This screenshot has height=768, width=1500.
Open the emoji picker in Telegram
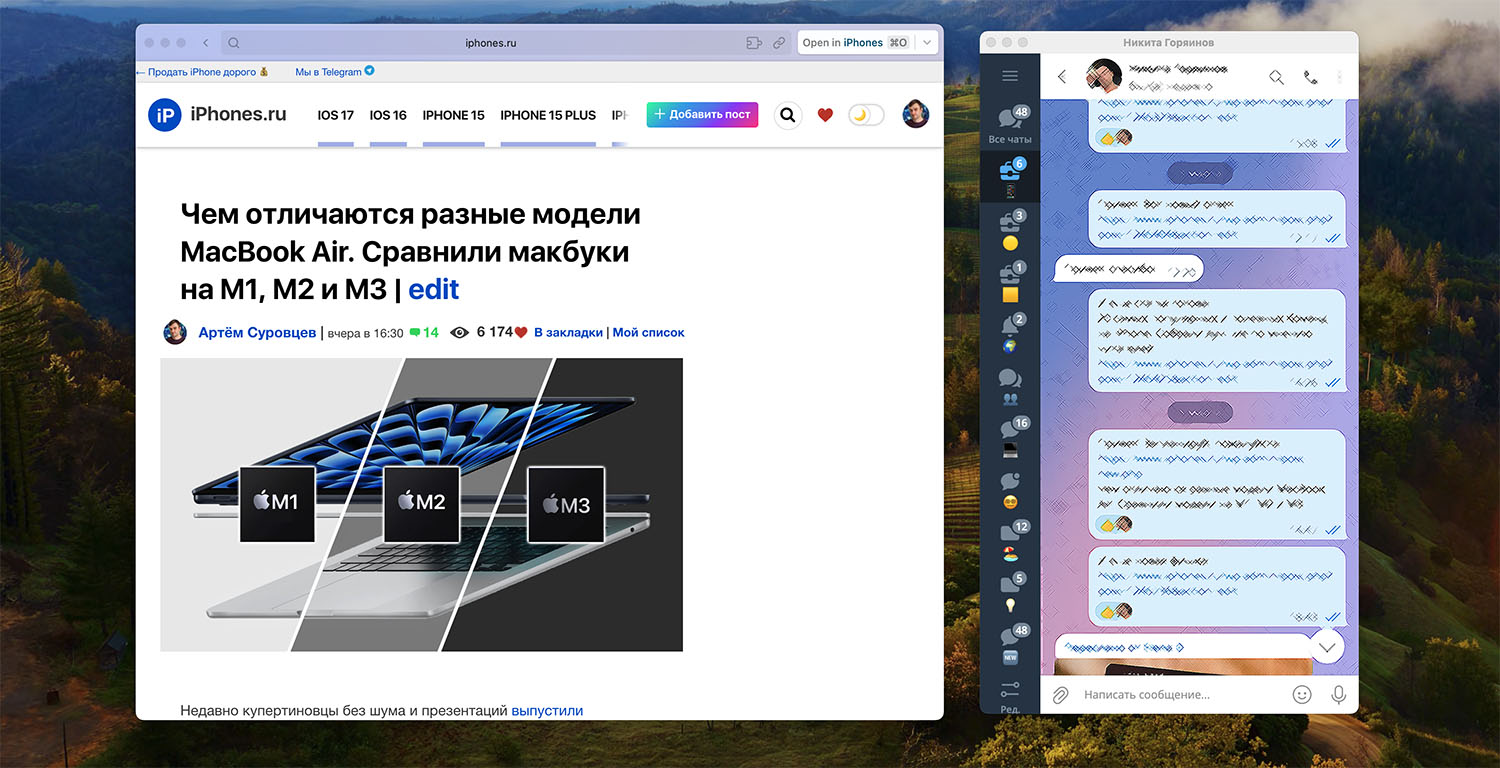point(1302,694)
